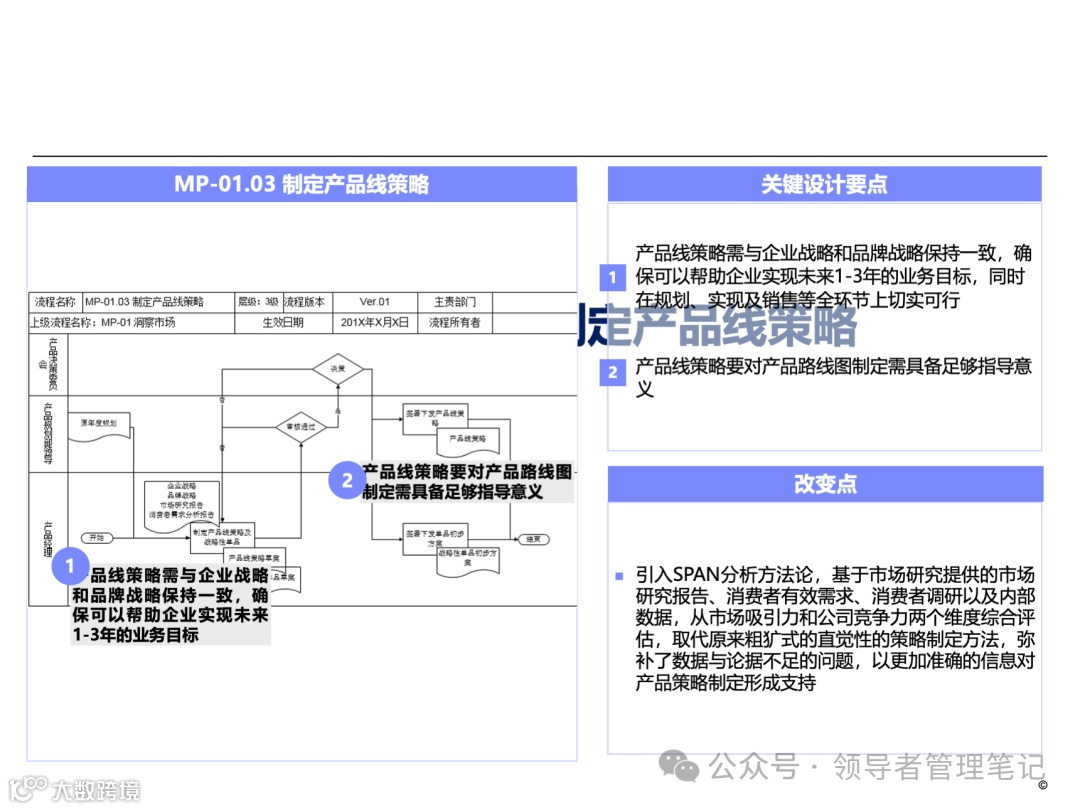Click the '签署下发单品初步方案' process box

click(435, 539)
